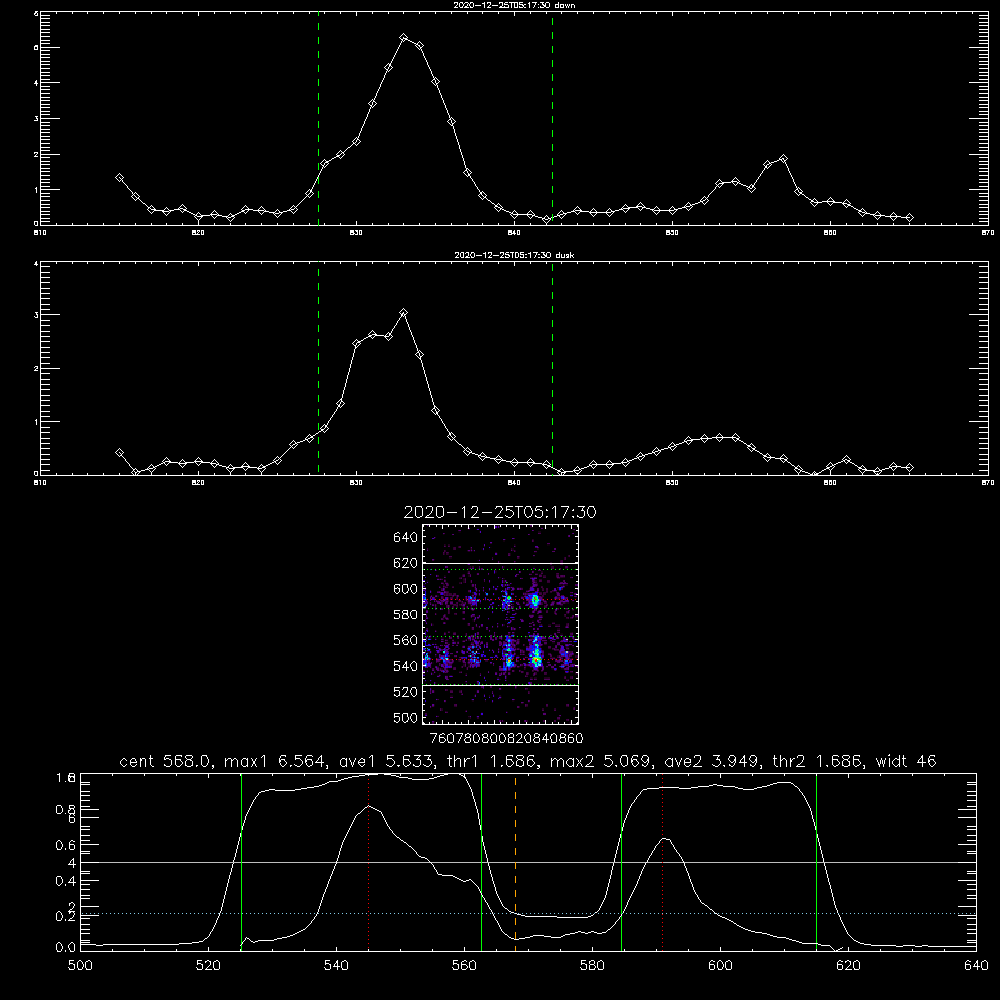This screenshot has width=1000, height=1000.
Task: Click heatmap y-axis label 620
Action: pos(406,563)
